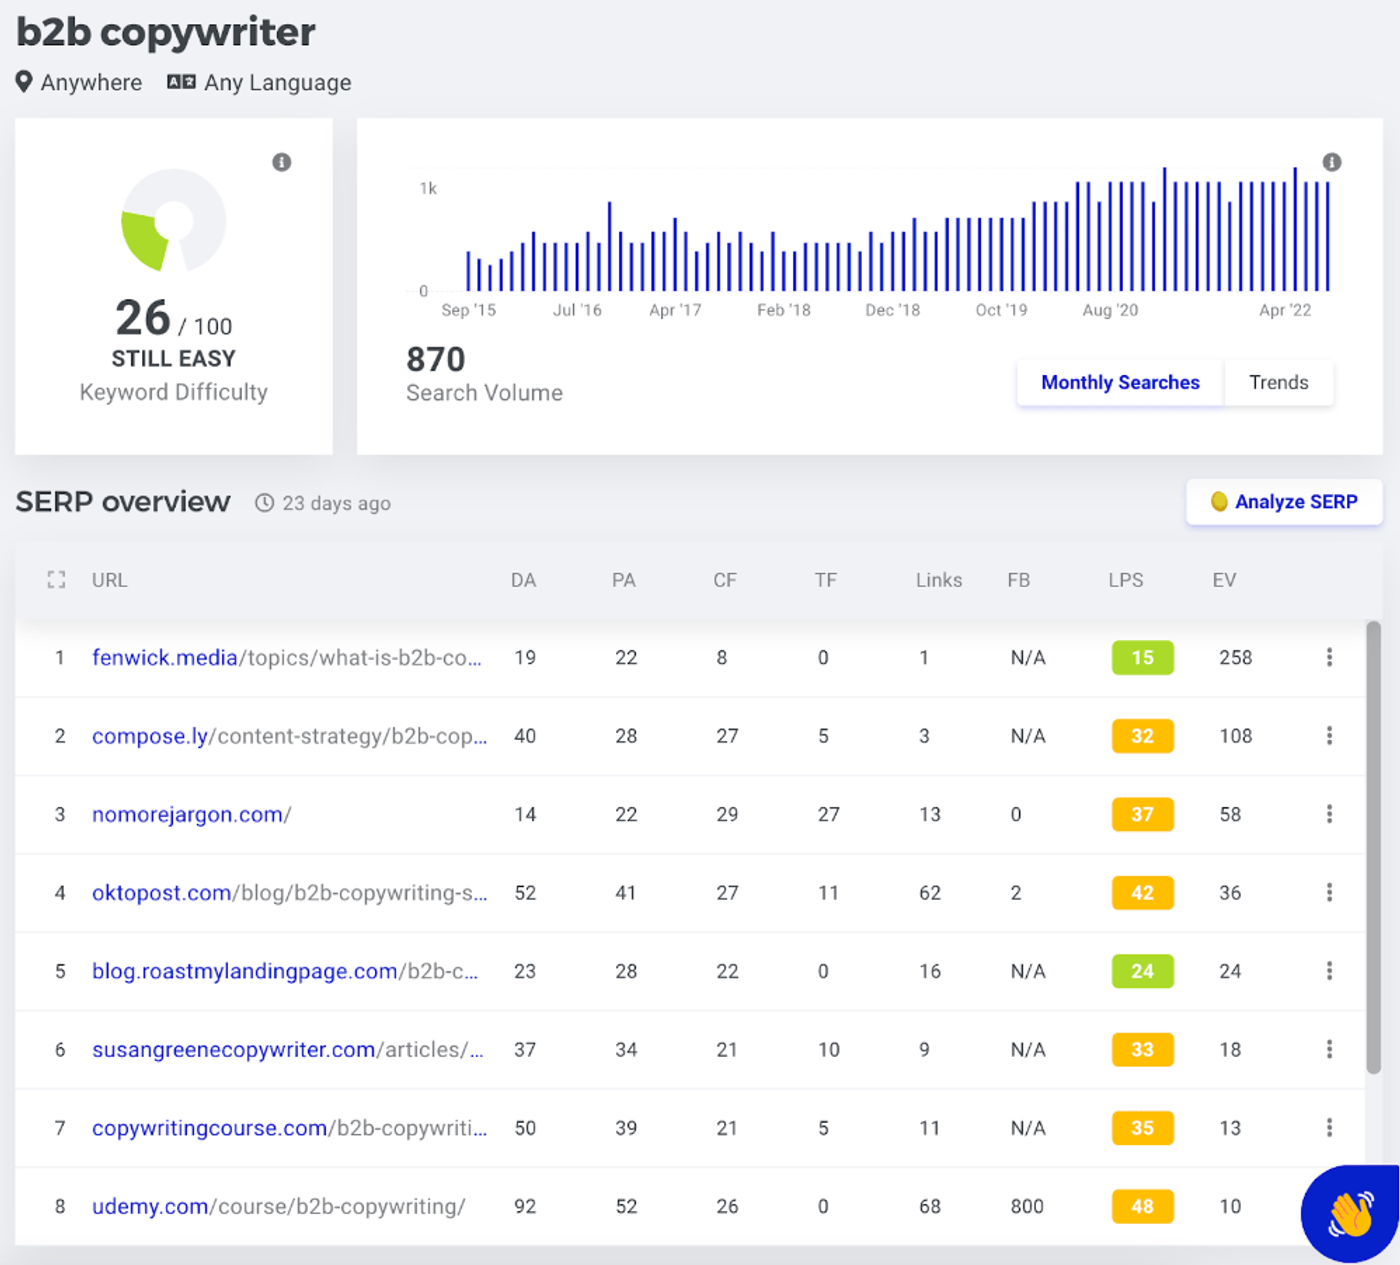Image resolution: width=1400 pixels, height=1265 pixels.
Task: Sort by the TF column header
Action: click(825, 580)
